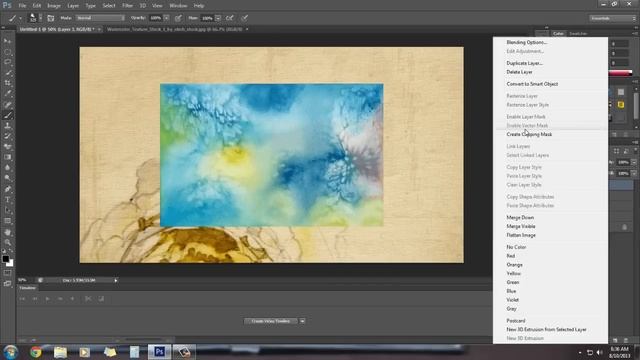Click the options bar Opacity percentage field
The height and width of the screenshot is (360, 640).
[156, 18]
